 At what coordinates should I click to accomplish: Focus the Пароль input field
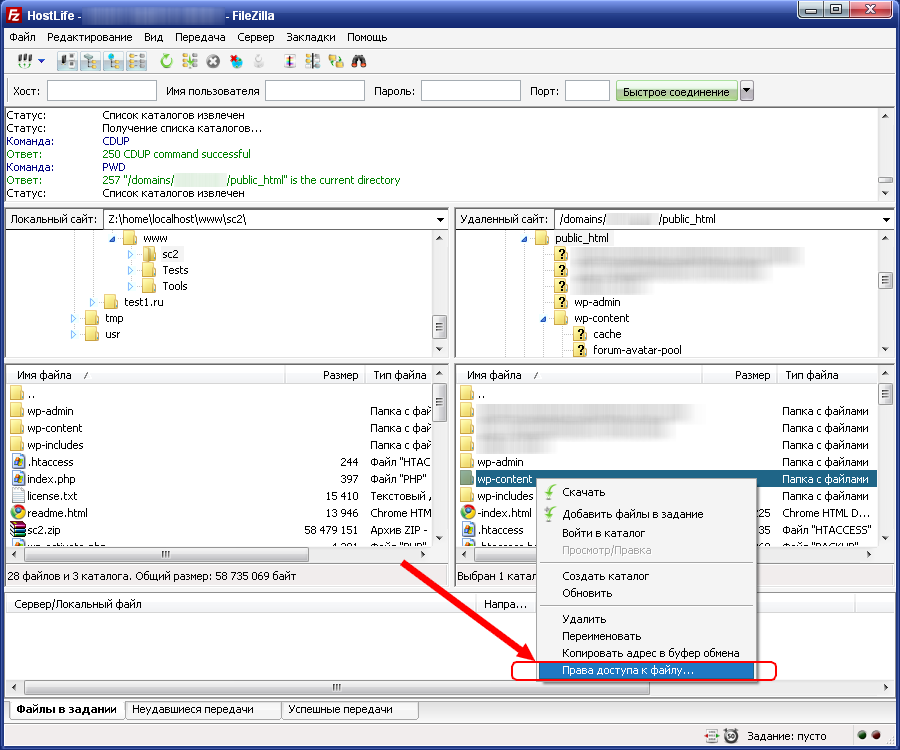click(x=471, y=91)
